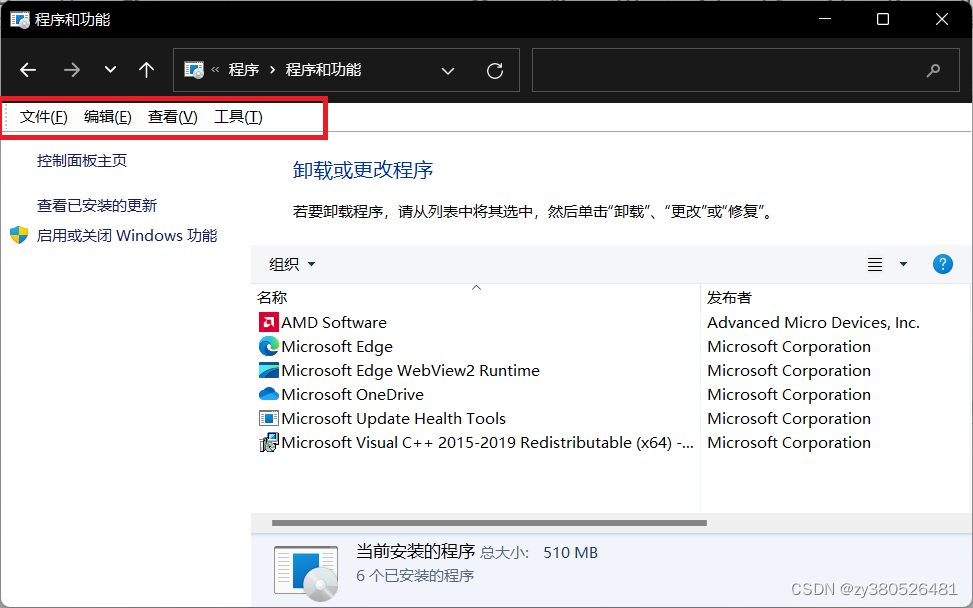Select the Update Health Tools icon
This screenshot has width=973, height=608.
[x=269, y=419]
